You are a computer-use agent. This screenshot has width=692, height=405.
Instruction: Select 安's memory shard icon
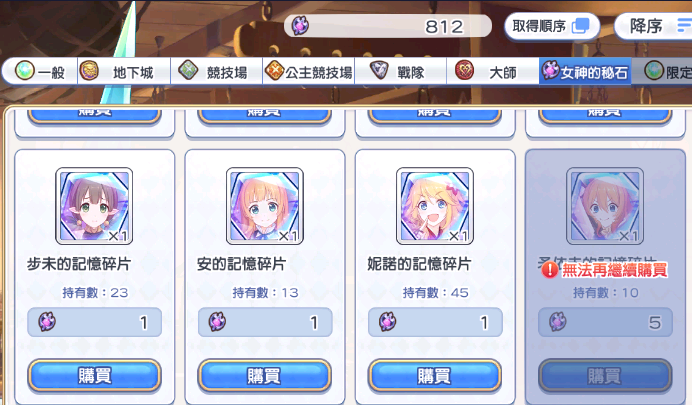tap(264, 206)
